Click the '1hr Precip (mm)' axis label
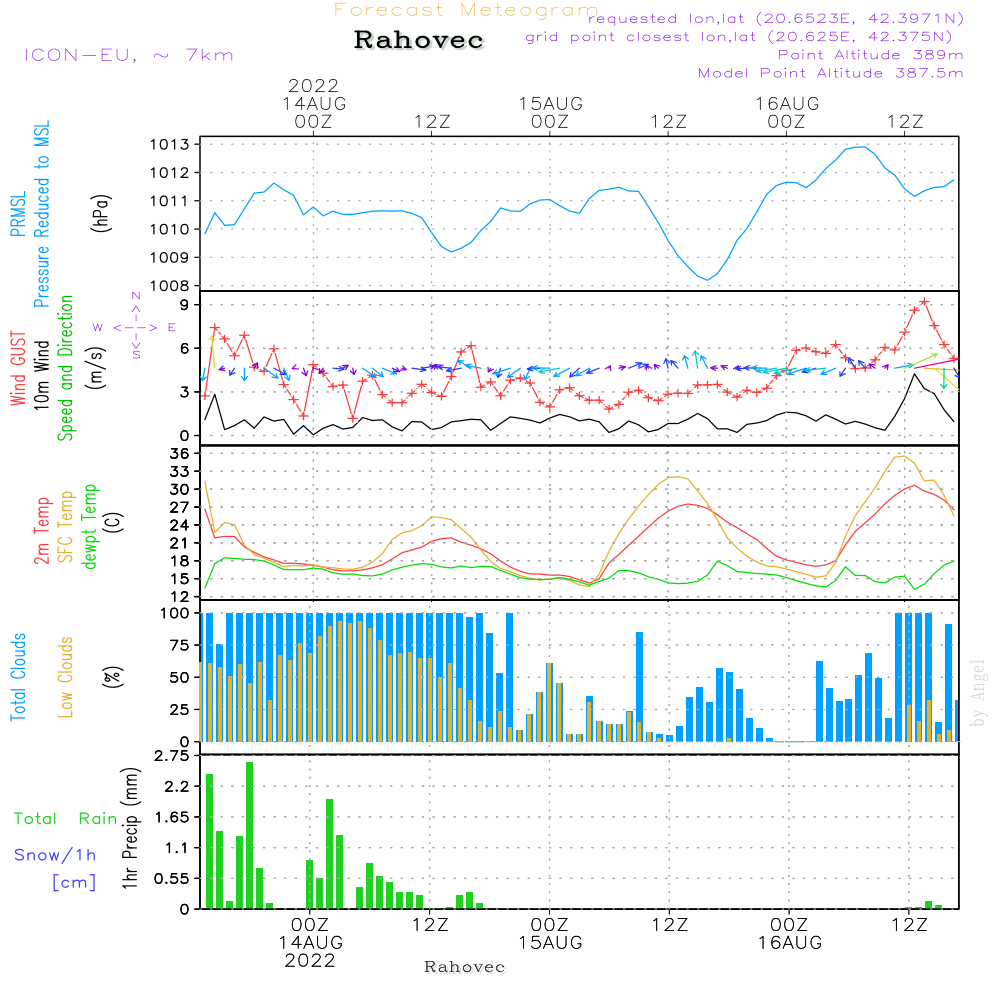Viewport: 1000px width, 1000px height. tap(130, 828)
